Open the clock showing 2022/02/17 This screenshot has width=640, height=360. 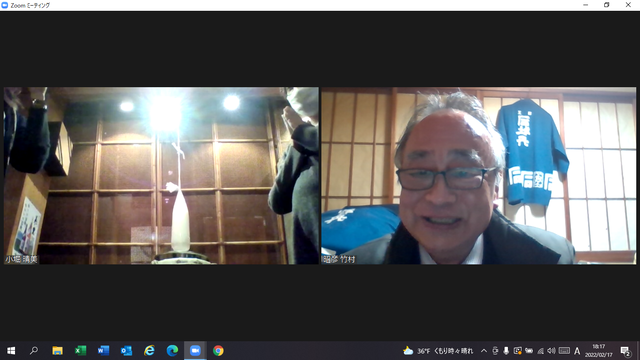[x=599, y=351]
